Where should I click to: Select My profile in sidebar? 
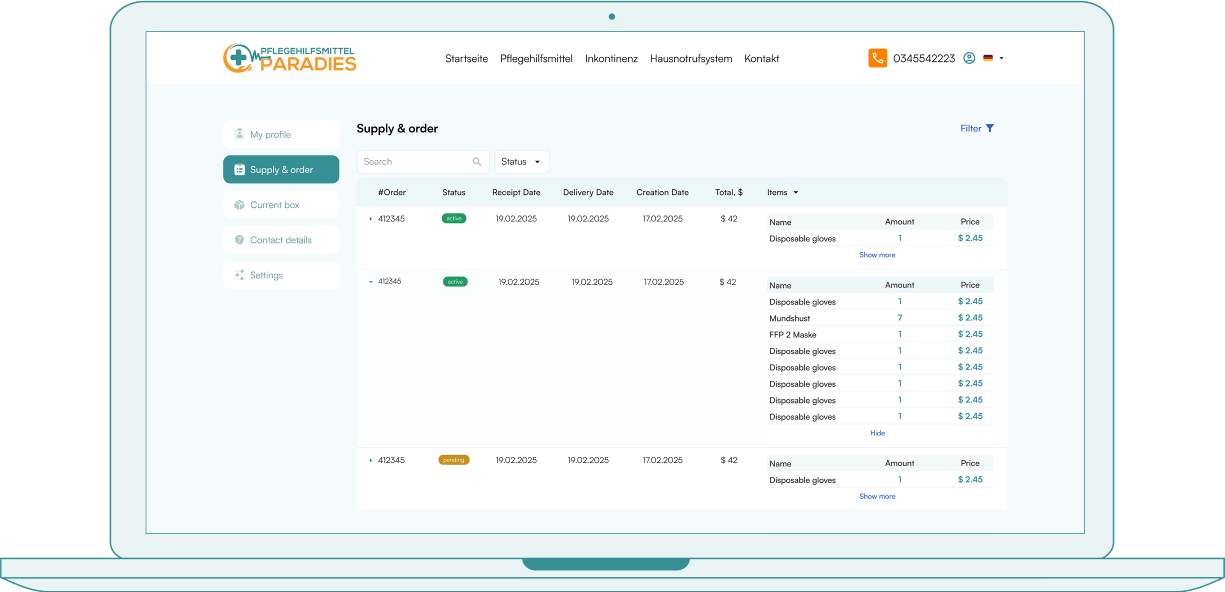pyautogui.click(x=281, y=134)
